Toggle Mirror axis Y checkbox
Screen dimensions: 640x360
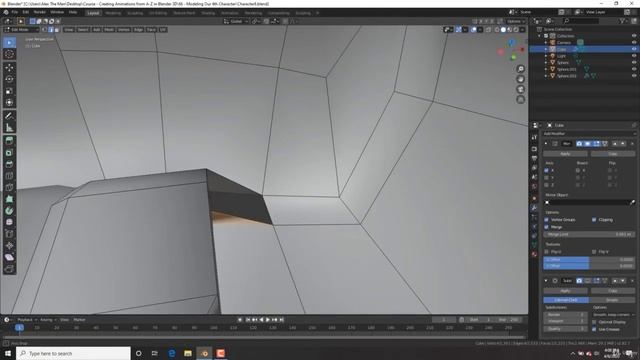[547, 178]
